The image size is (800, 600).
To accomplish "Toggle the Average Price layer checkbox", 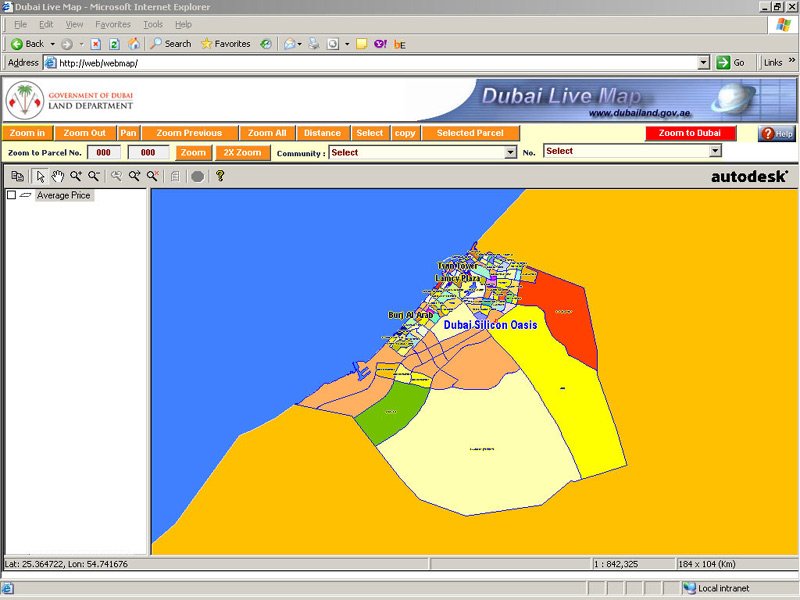I will (11, 195).
